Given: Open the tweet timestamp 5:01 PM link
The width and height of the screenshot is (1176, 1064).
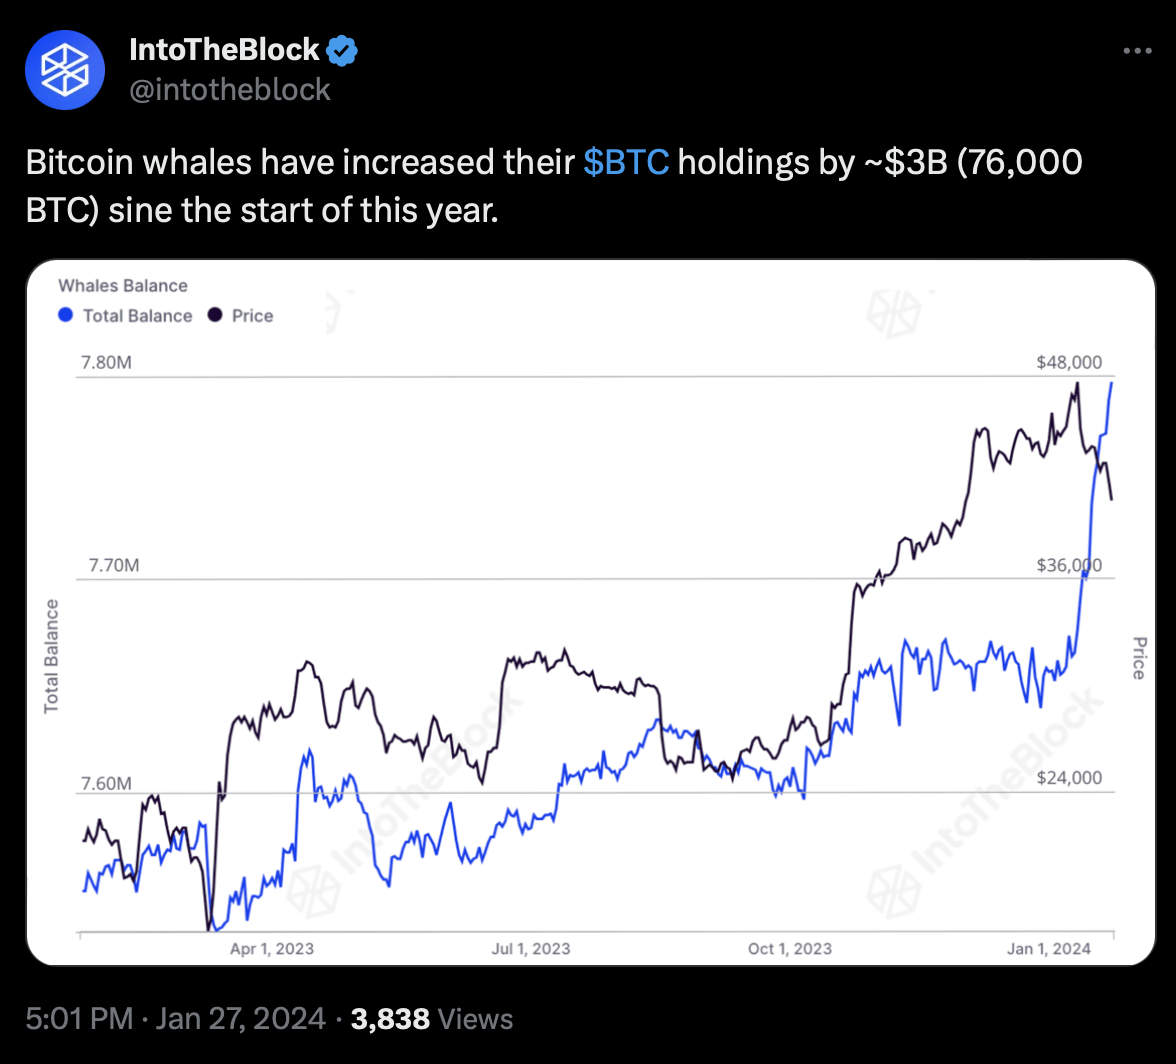Looking at the screenshot, I should [x=79, y=1019].
